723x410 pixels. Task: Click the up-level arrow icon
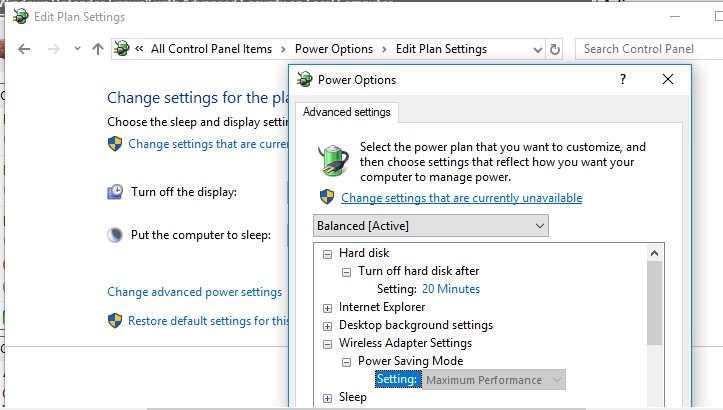point(97,49)
